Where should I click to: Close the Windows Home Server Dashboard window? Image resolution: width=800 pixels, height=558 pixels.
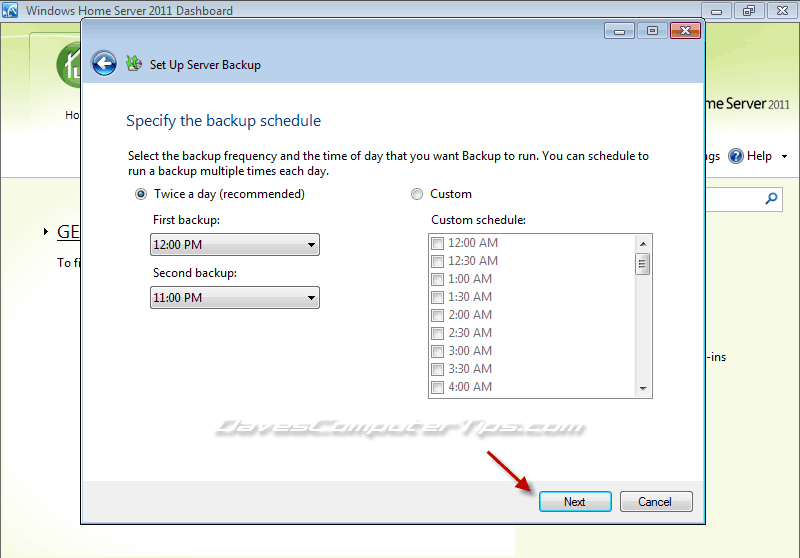782,11
